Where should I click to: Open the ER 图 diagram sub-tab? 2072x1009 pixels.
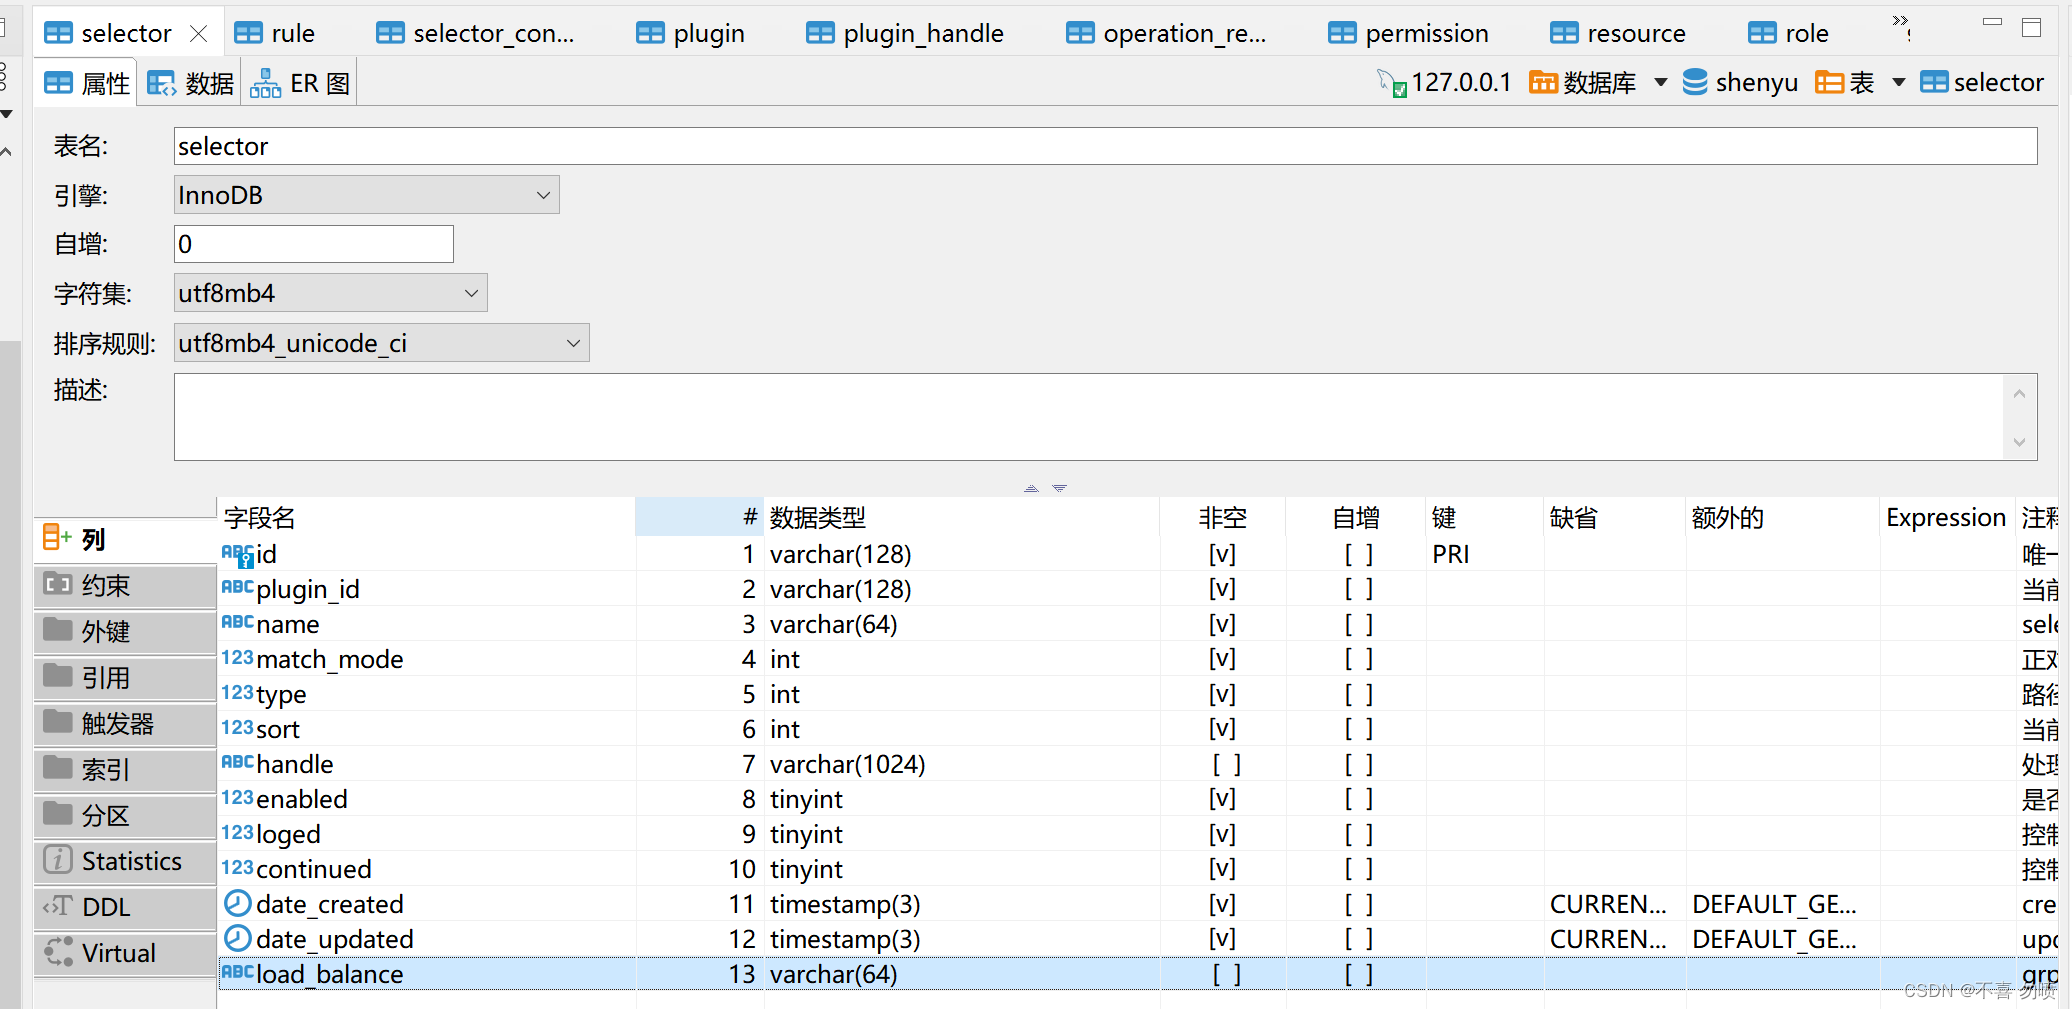(x=300, y=83)
